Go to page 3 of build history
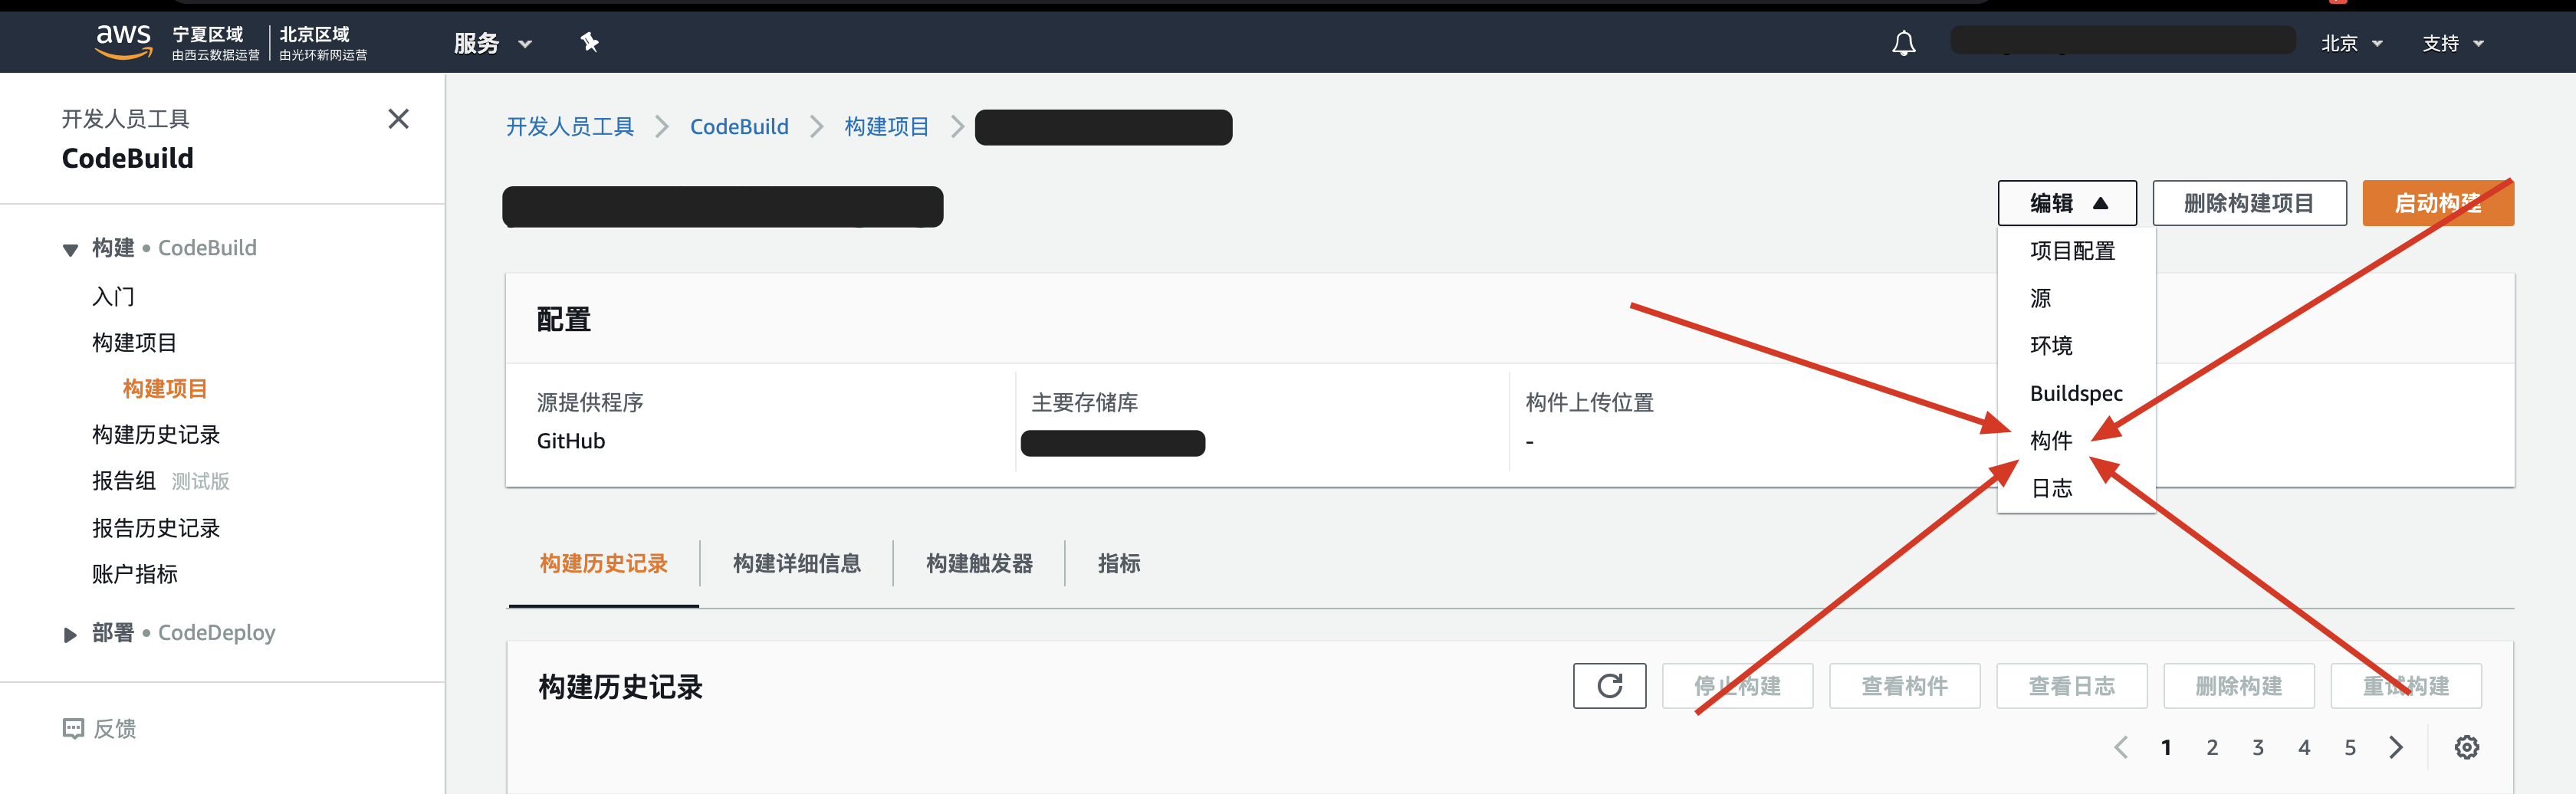Viewport: 2576px width, 794px height. tap(2257, 747)
